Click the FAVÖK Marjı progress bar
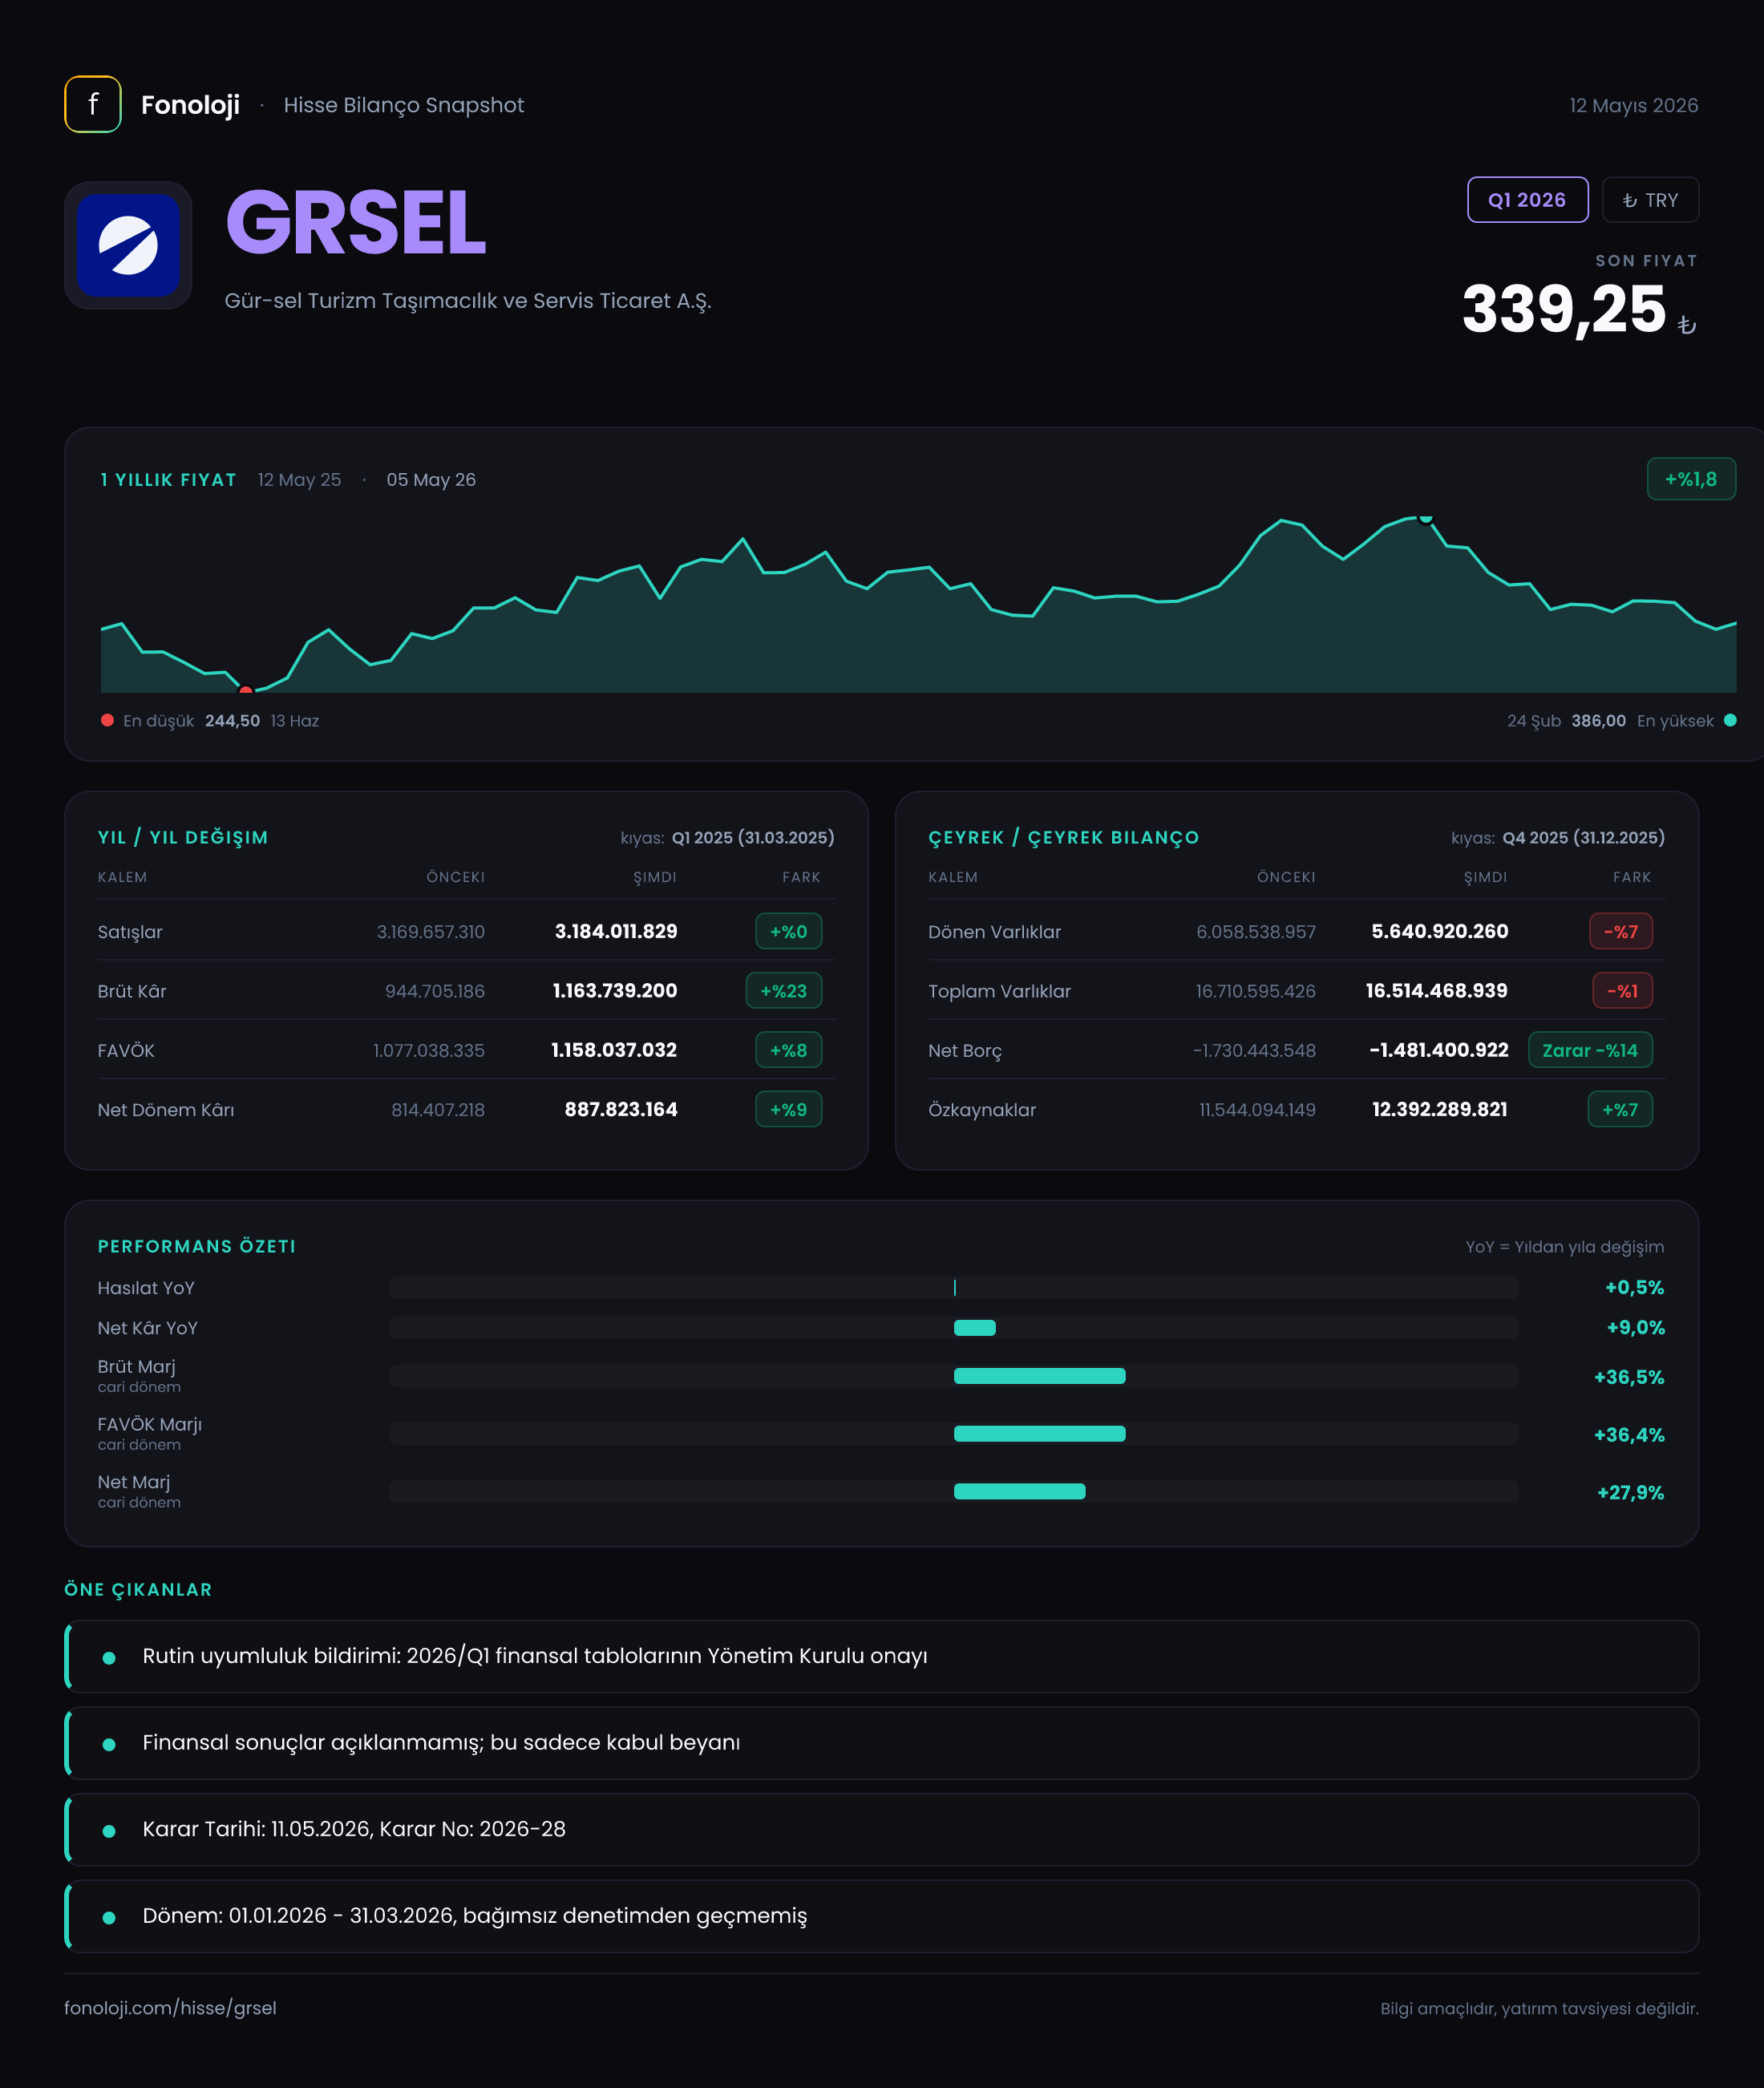The image size is (1764, 2088). [954, 1434]
